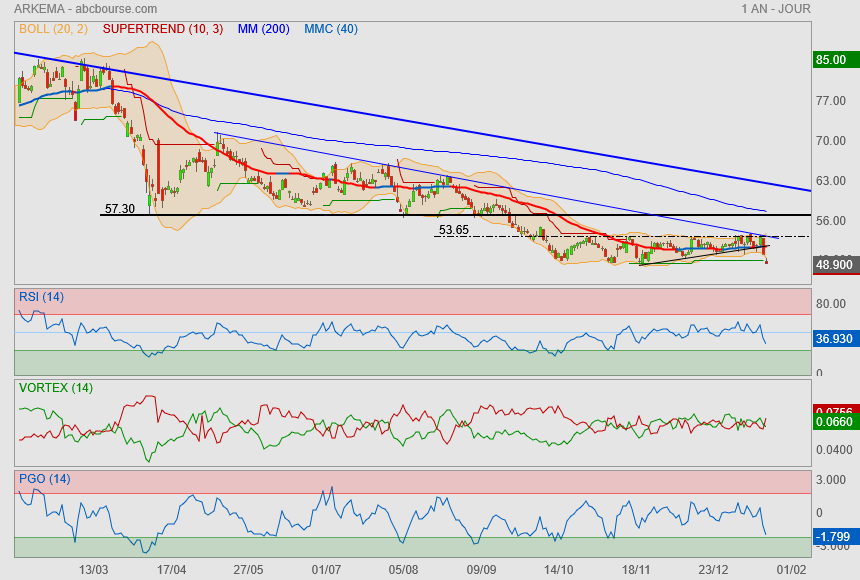This screenshot has height=580, width=860.
Task: Select the MM (200) legend label
Action: 263,29
